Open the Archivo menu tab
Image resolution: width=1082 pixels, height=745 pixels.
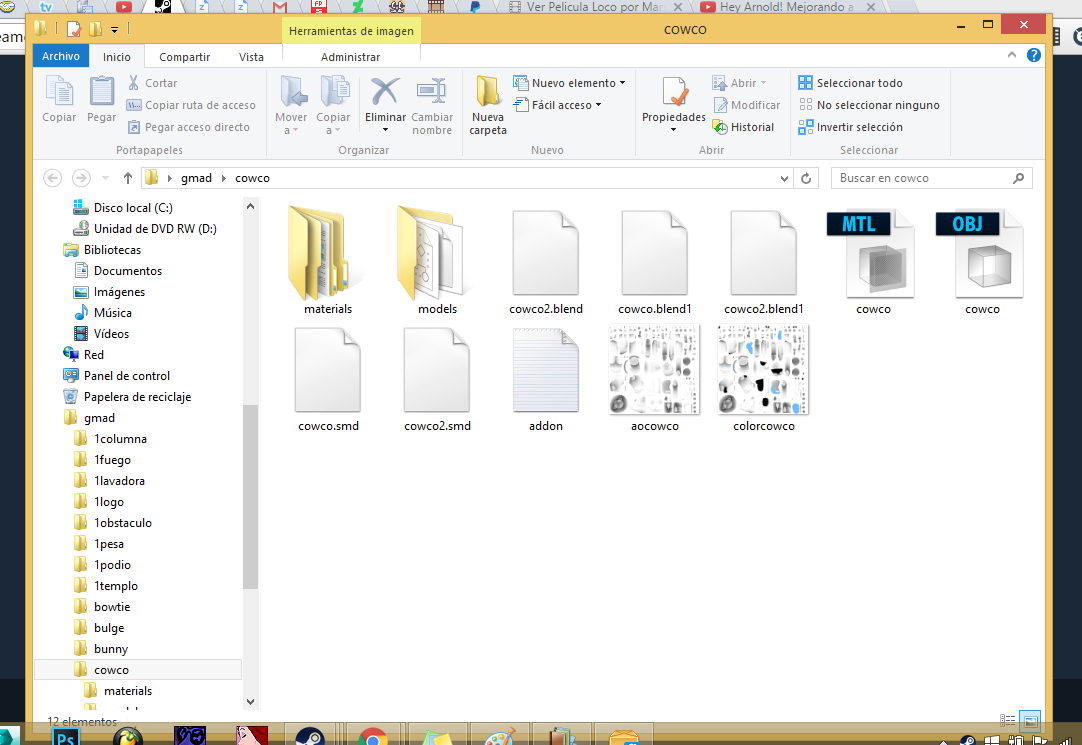click(61, 56)
